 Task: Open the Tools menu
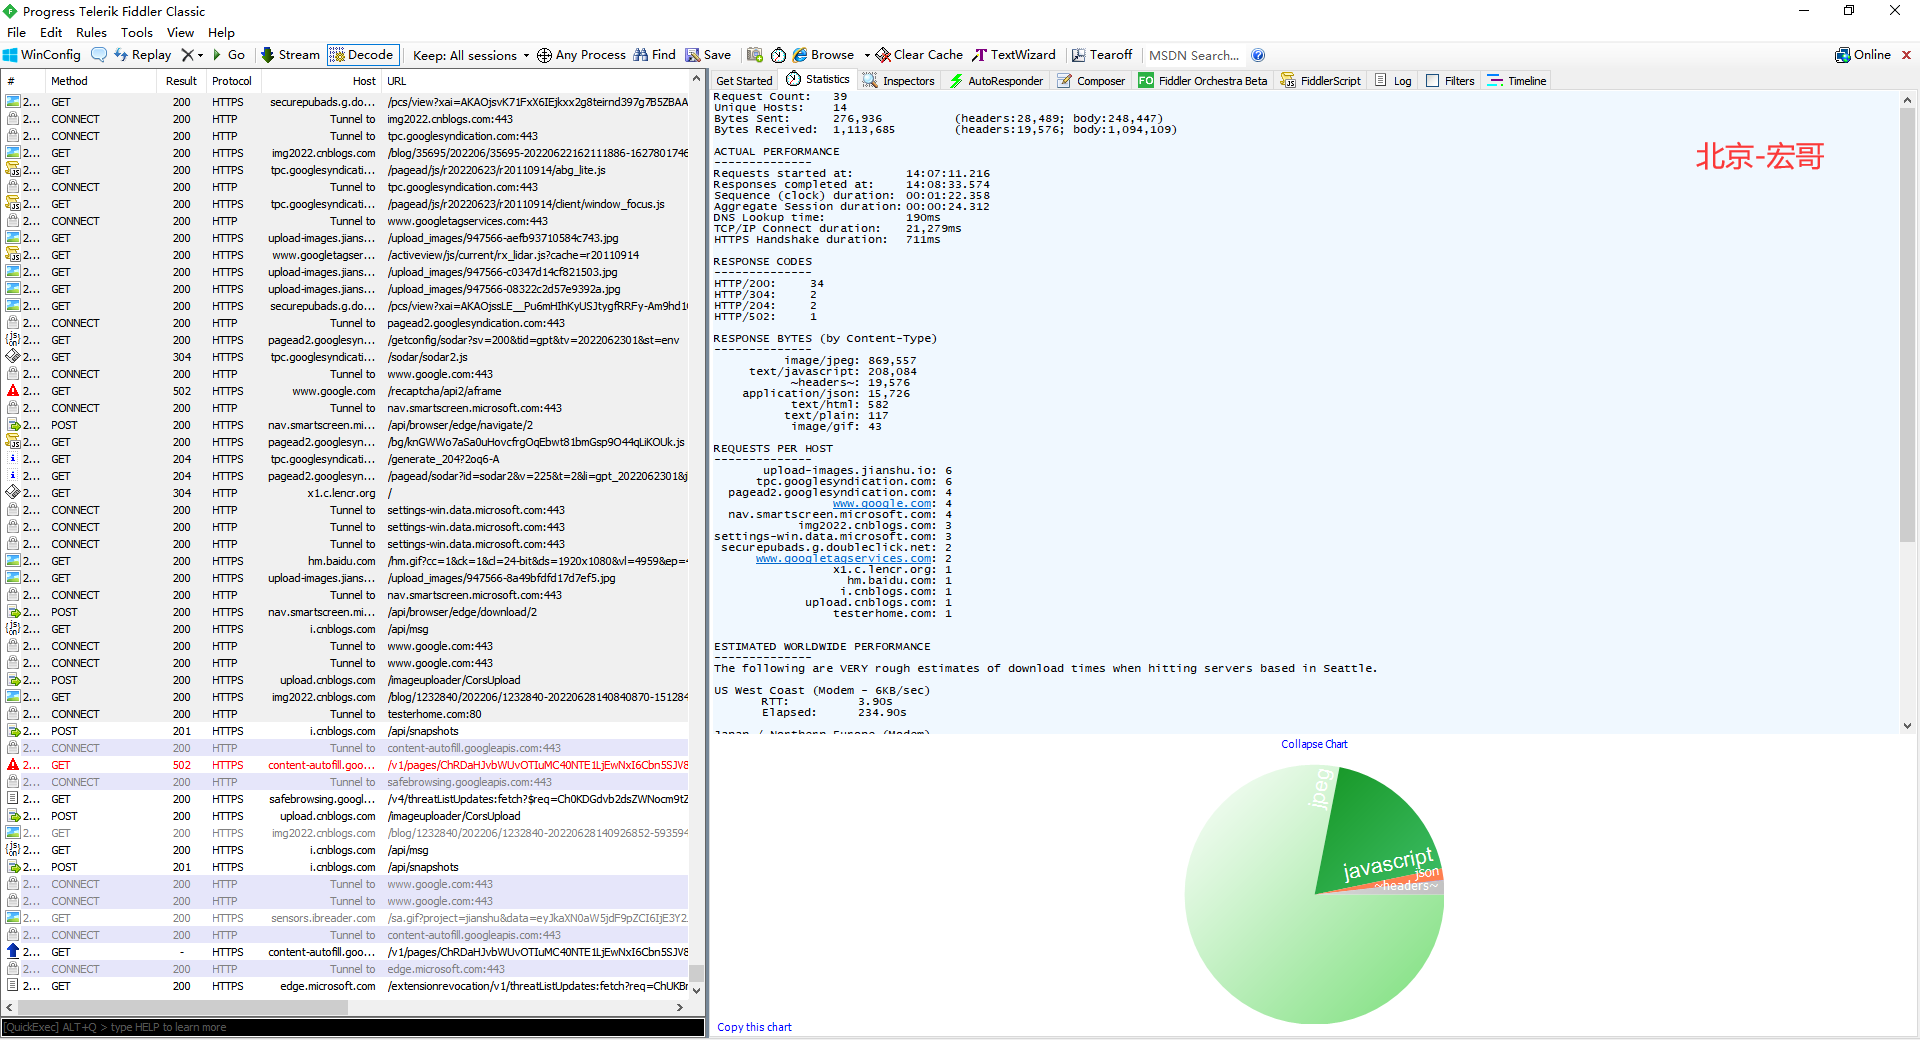137,32
